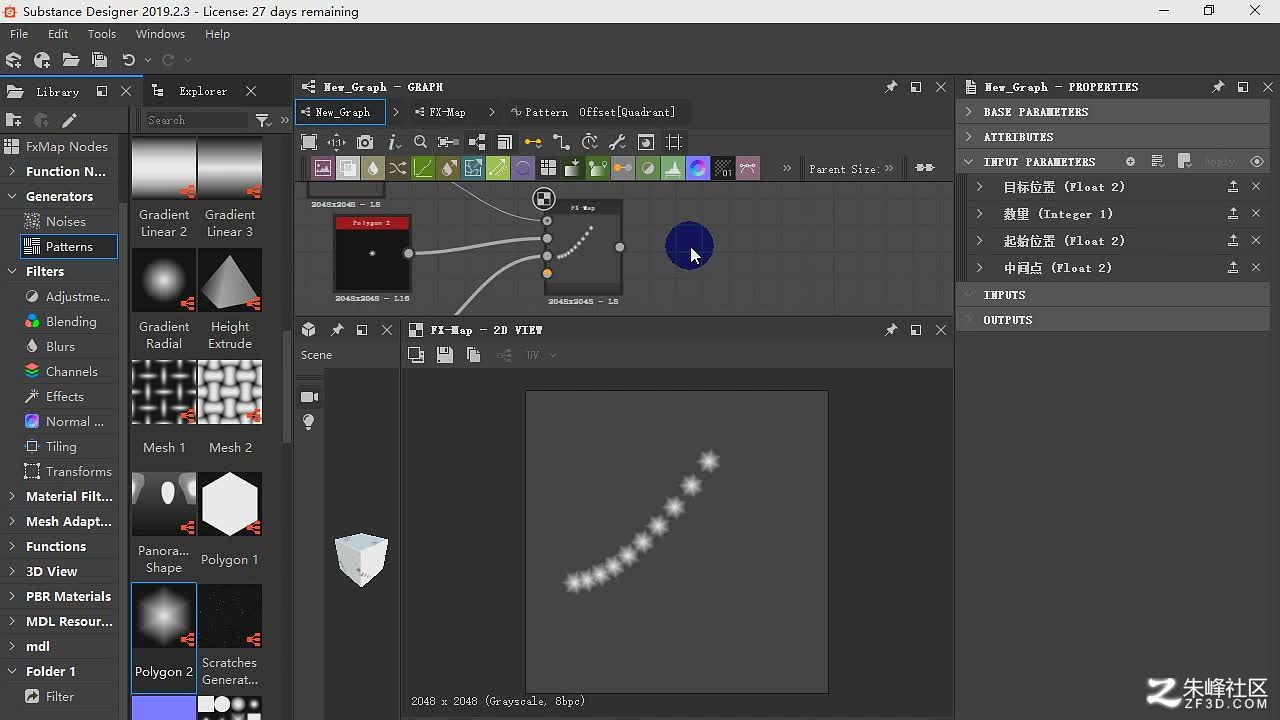Click the Library search field
Screen dimensions: 1280x720
click(196, 120)
